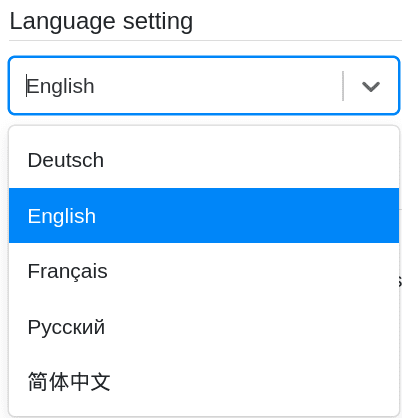Choose the last option in Chinese characters
This screenshot has height=418, width=402.
(204, 382)
